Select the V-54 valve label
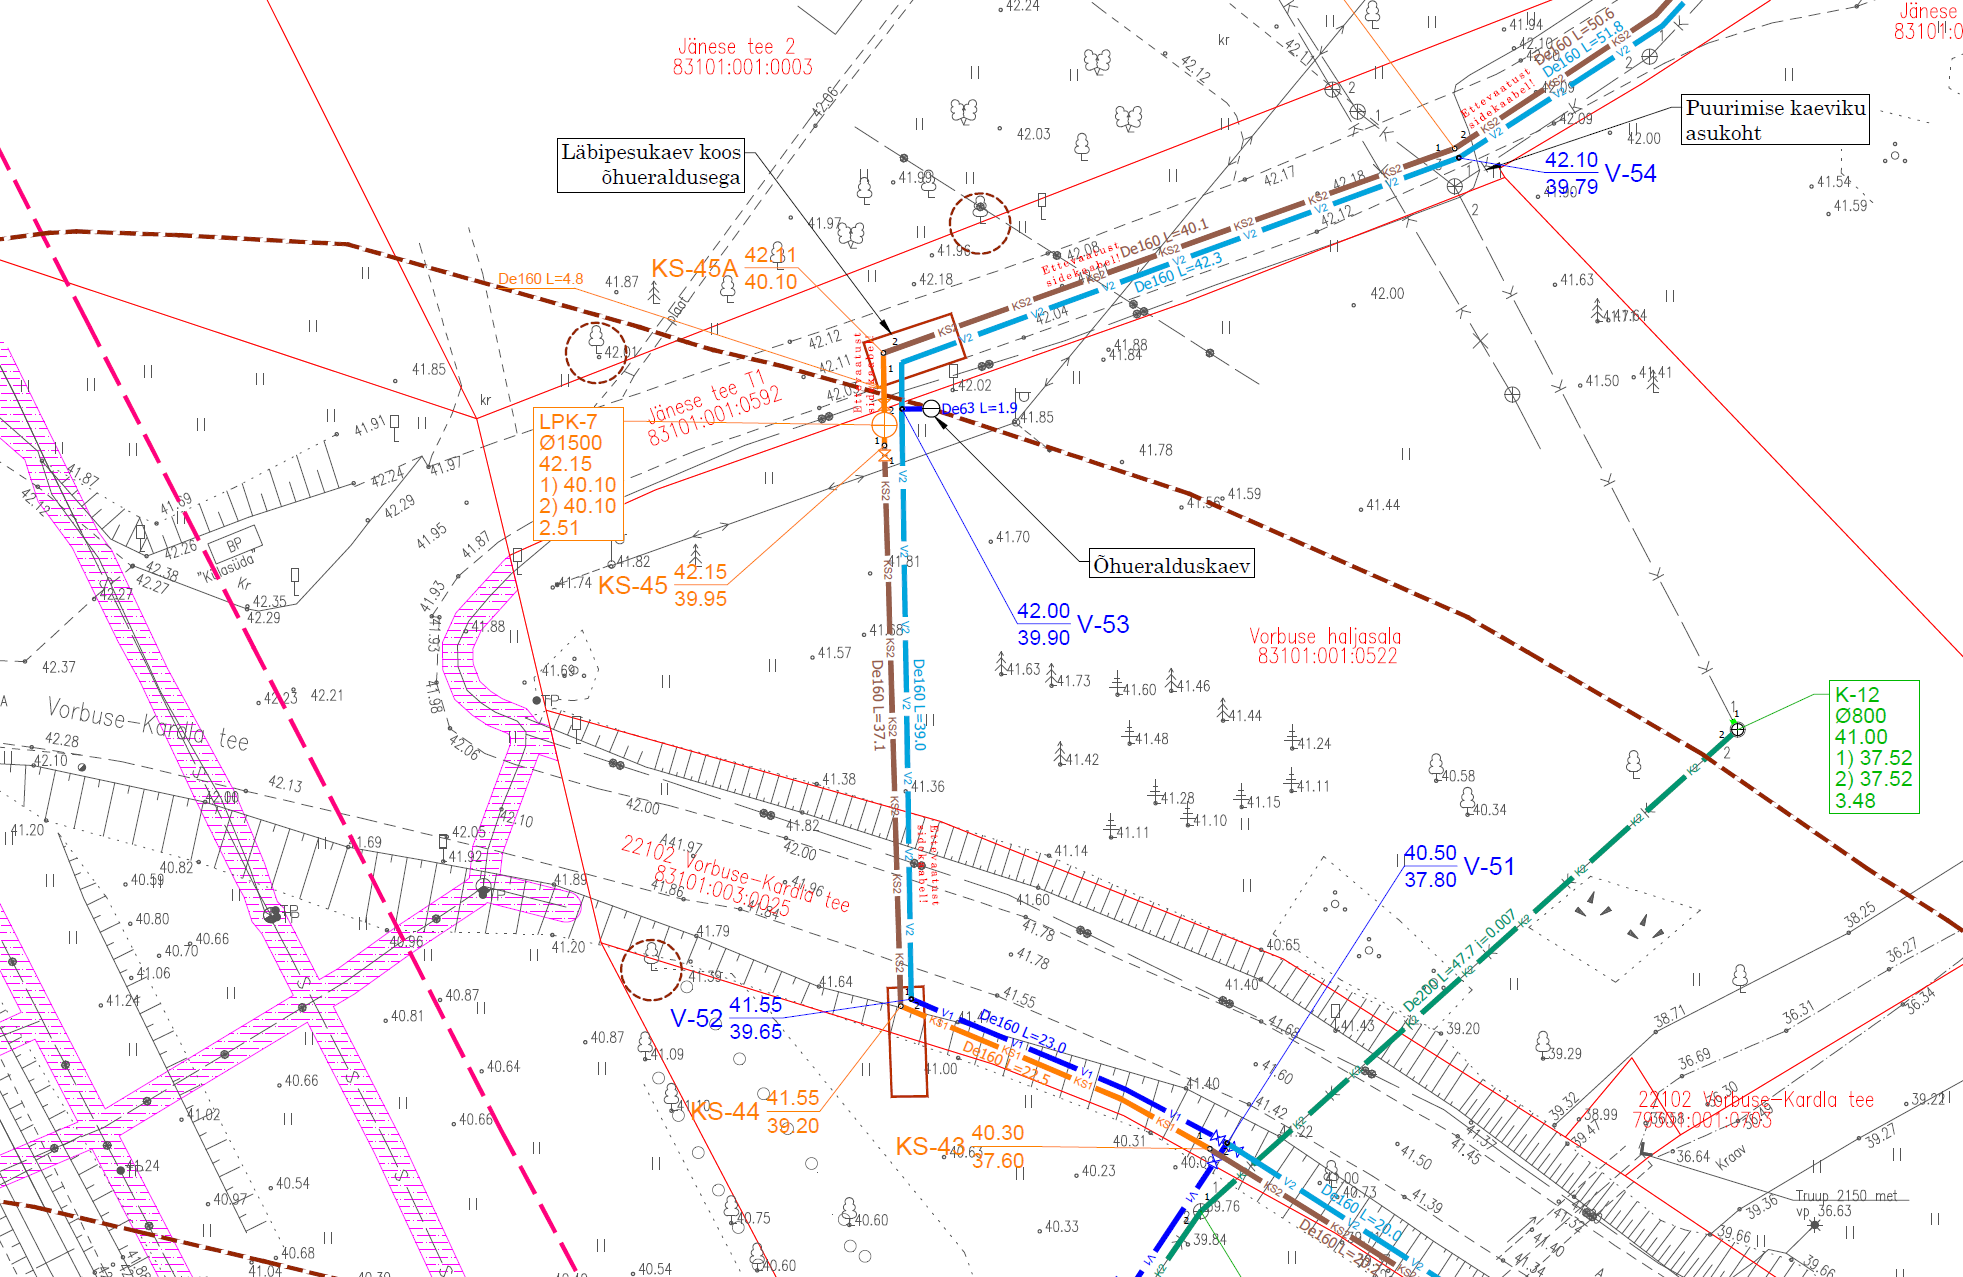The width and height of the screenshot is (1963, 1277). coord(1630,174)
